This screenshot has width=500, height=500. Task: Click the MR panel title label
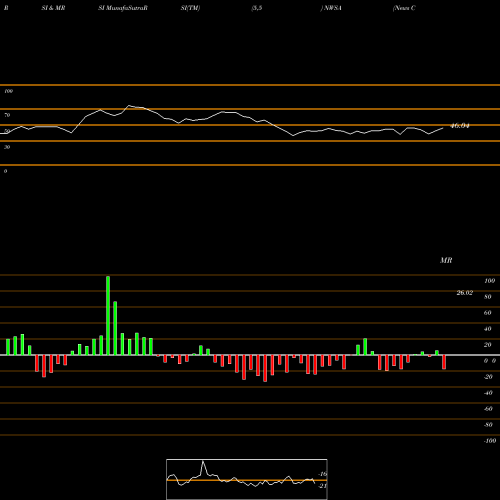(446, 260)
